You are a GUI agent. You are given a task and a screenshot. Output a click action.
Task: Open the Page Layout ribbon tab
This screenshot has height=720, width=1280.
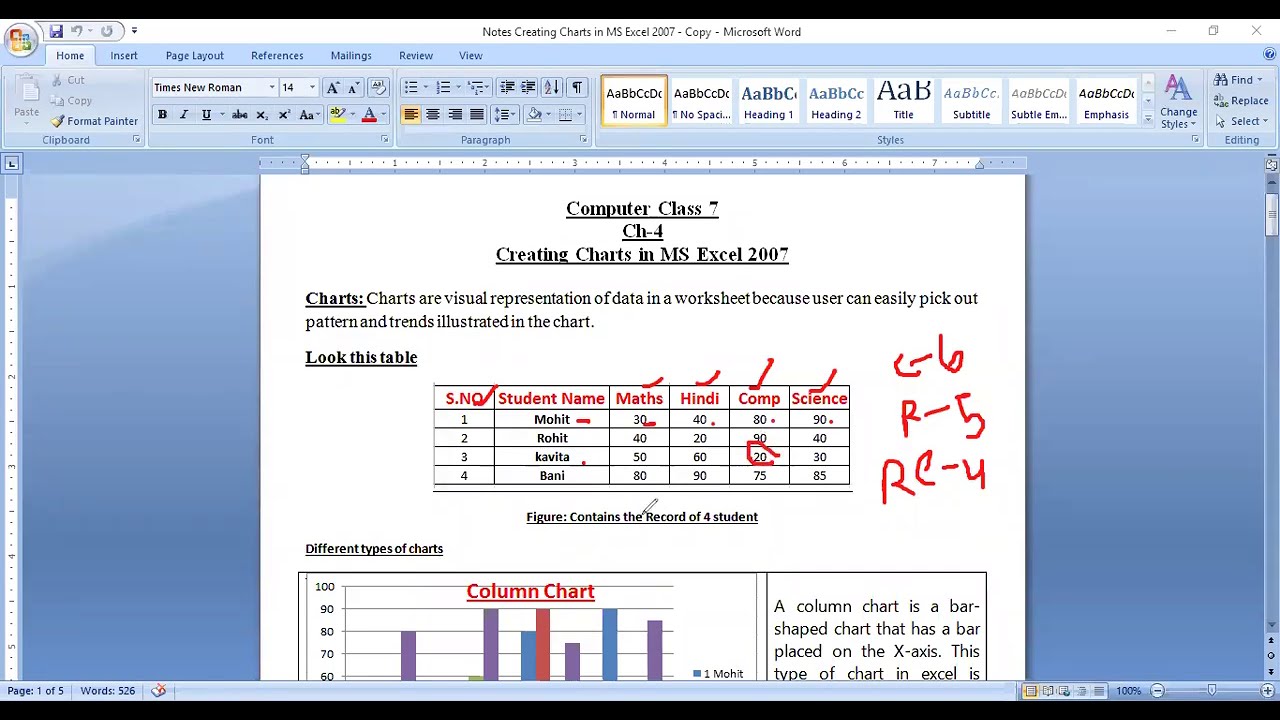tap(195, 56)
